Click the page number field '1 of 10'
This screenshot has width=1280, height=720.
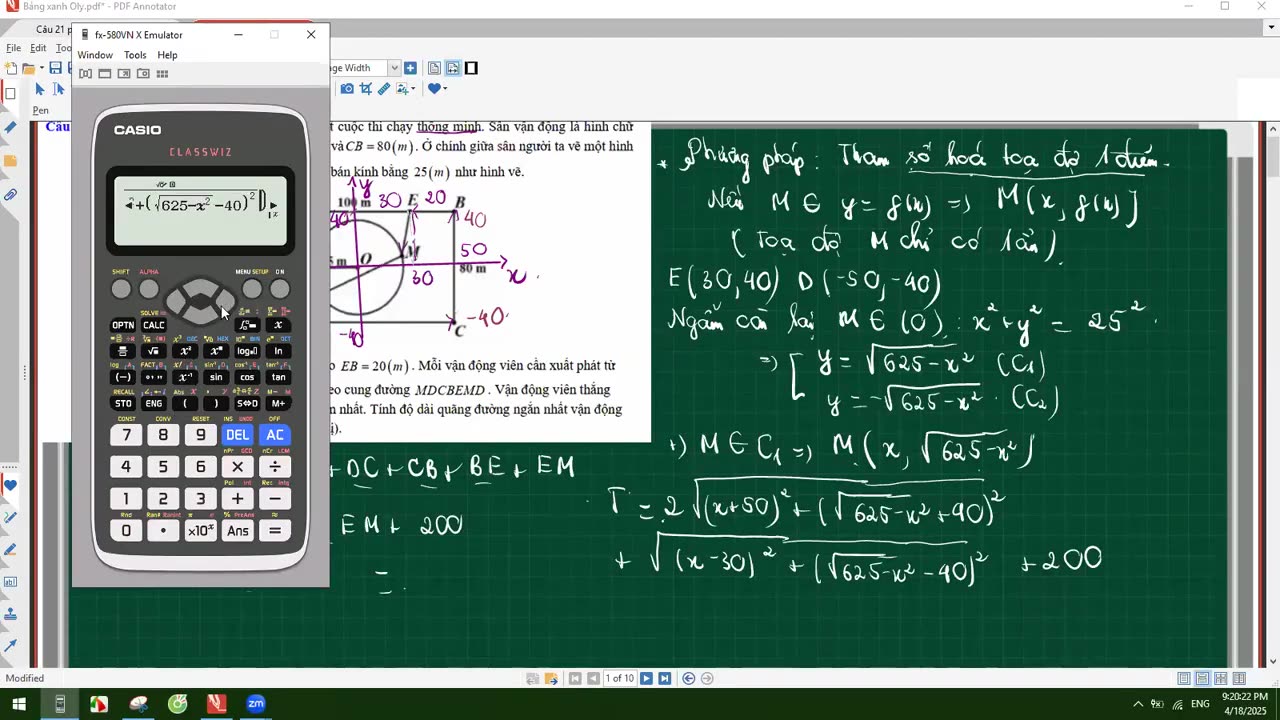click(x=620, y=678)
